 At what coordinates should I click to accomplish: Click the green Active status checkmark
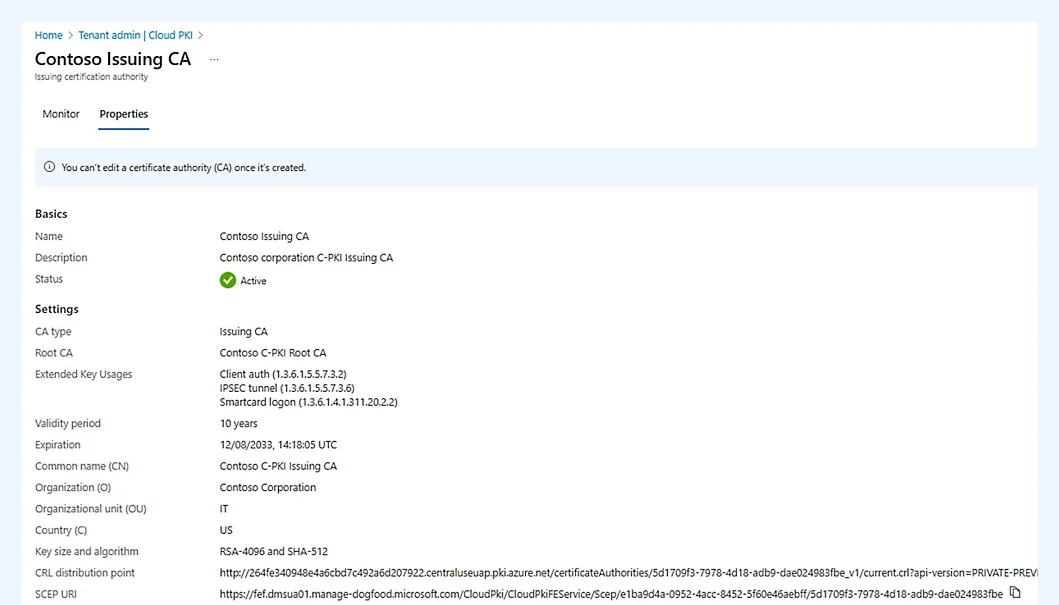[228, 280]
